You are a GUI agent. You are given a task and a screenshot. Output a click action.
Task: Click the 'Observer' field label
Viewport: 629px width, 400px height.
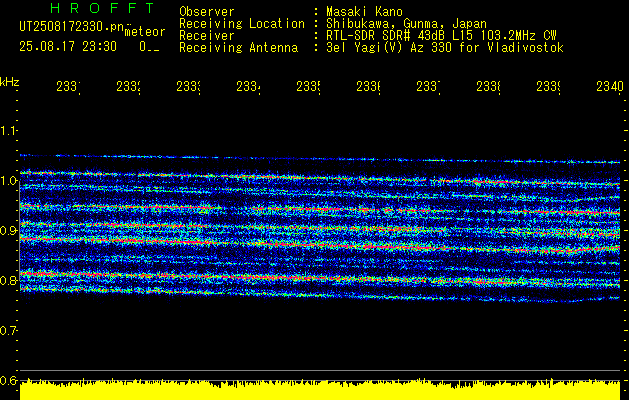point(207,12)
